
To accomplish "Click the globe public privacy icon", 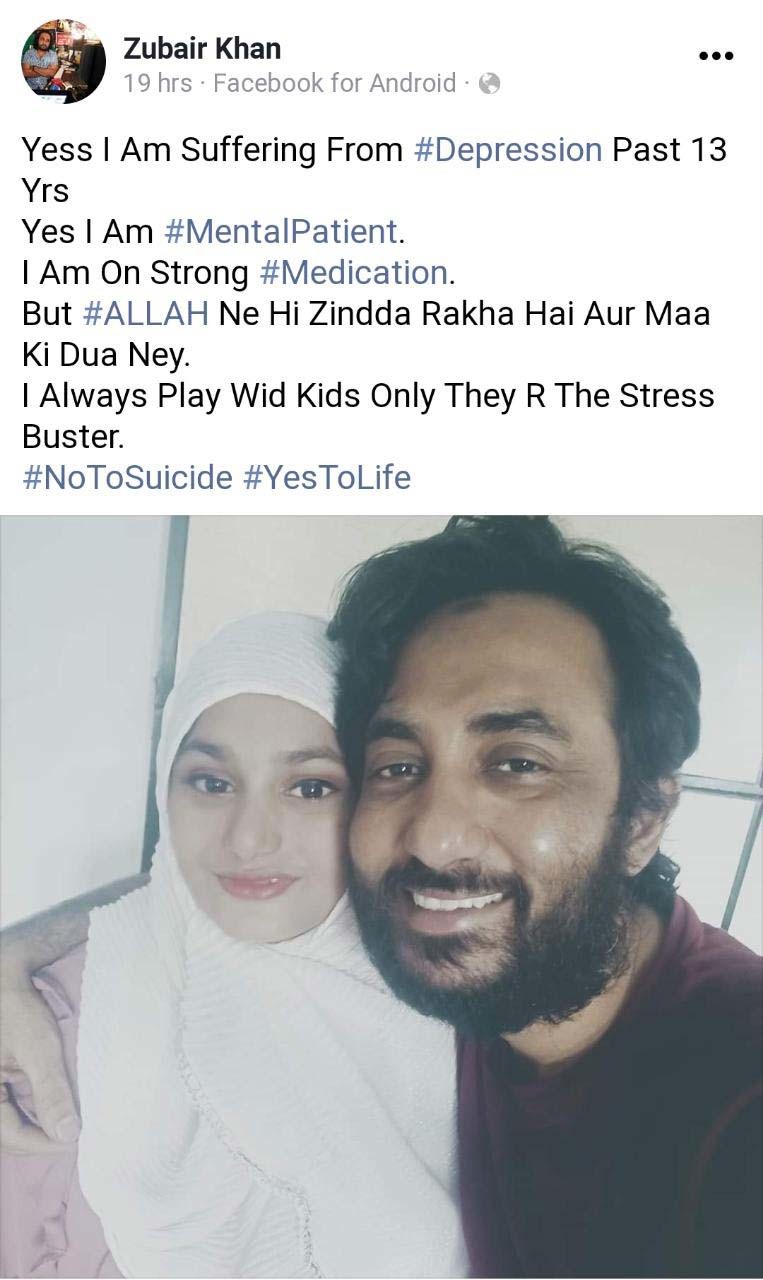I will [489, 84].
